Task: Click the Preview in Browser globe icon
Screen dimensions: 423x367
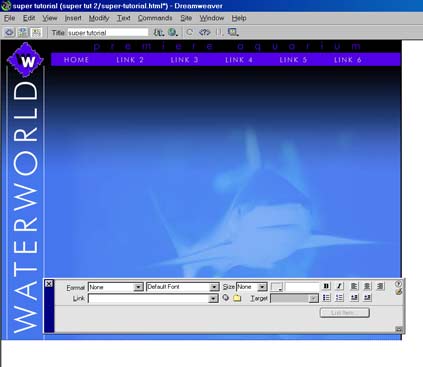Action: click(172, 32)
